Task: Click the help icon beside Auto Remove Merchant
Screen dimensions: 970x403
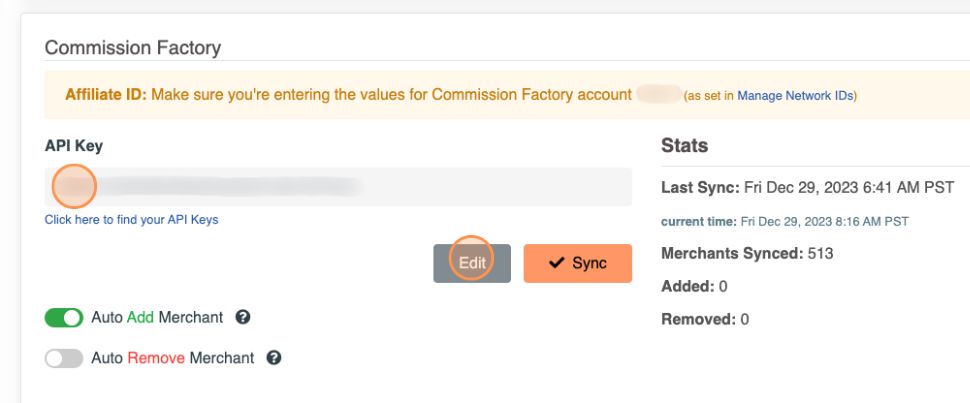Action: pos(274,357)
